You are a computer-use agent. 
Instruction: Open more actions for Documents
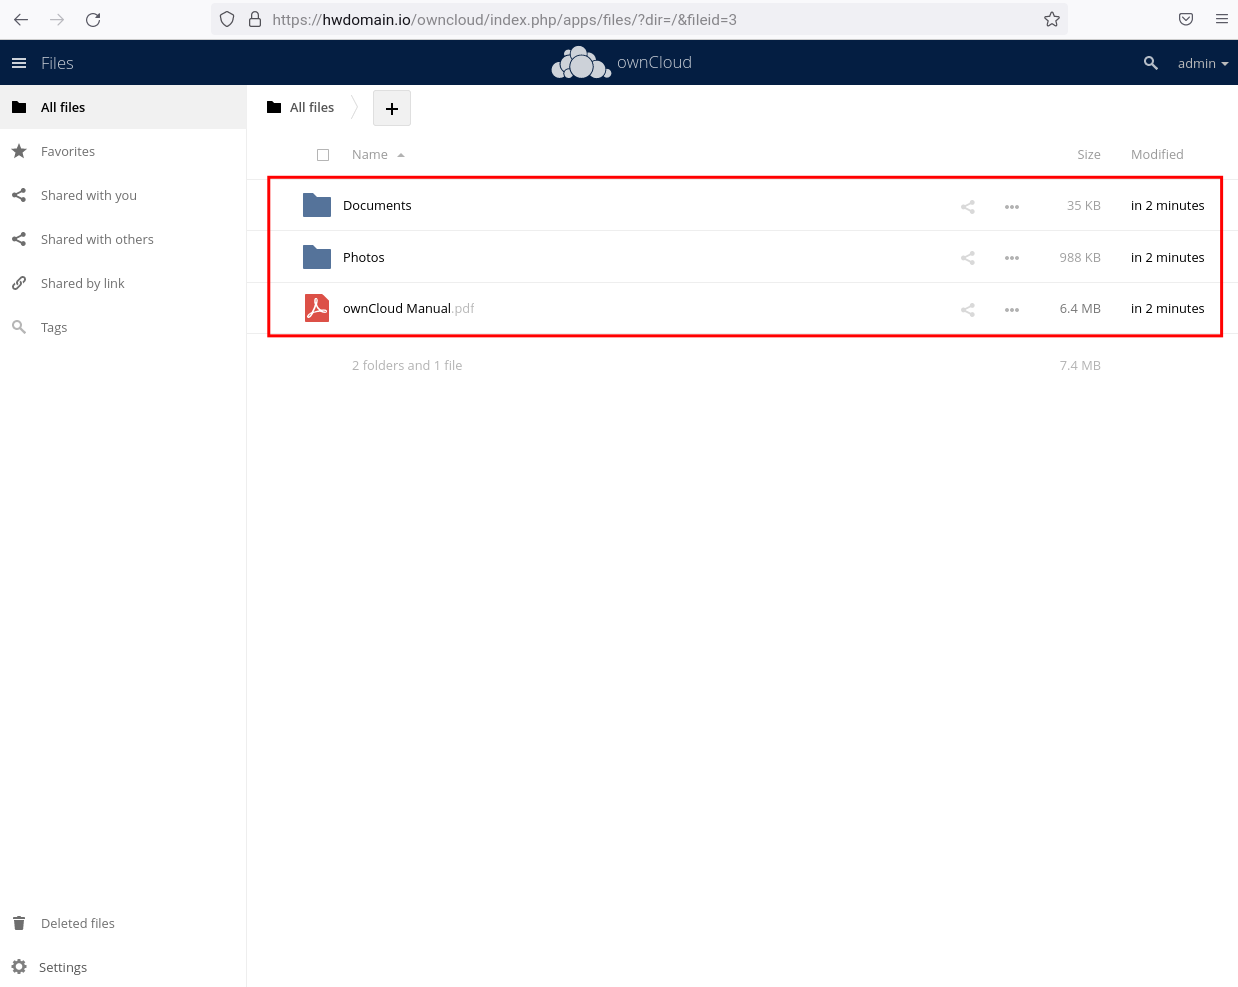click(1012, 206)
